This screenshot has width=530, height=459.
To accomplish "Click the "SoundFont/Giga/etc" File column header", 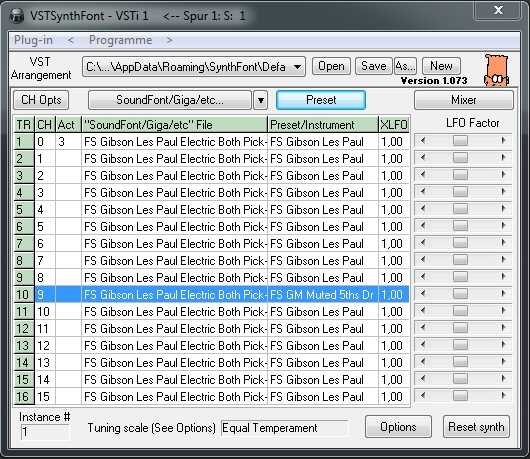I will (174, 125).
